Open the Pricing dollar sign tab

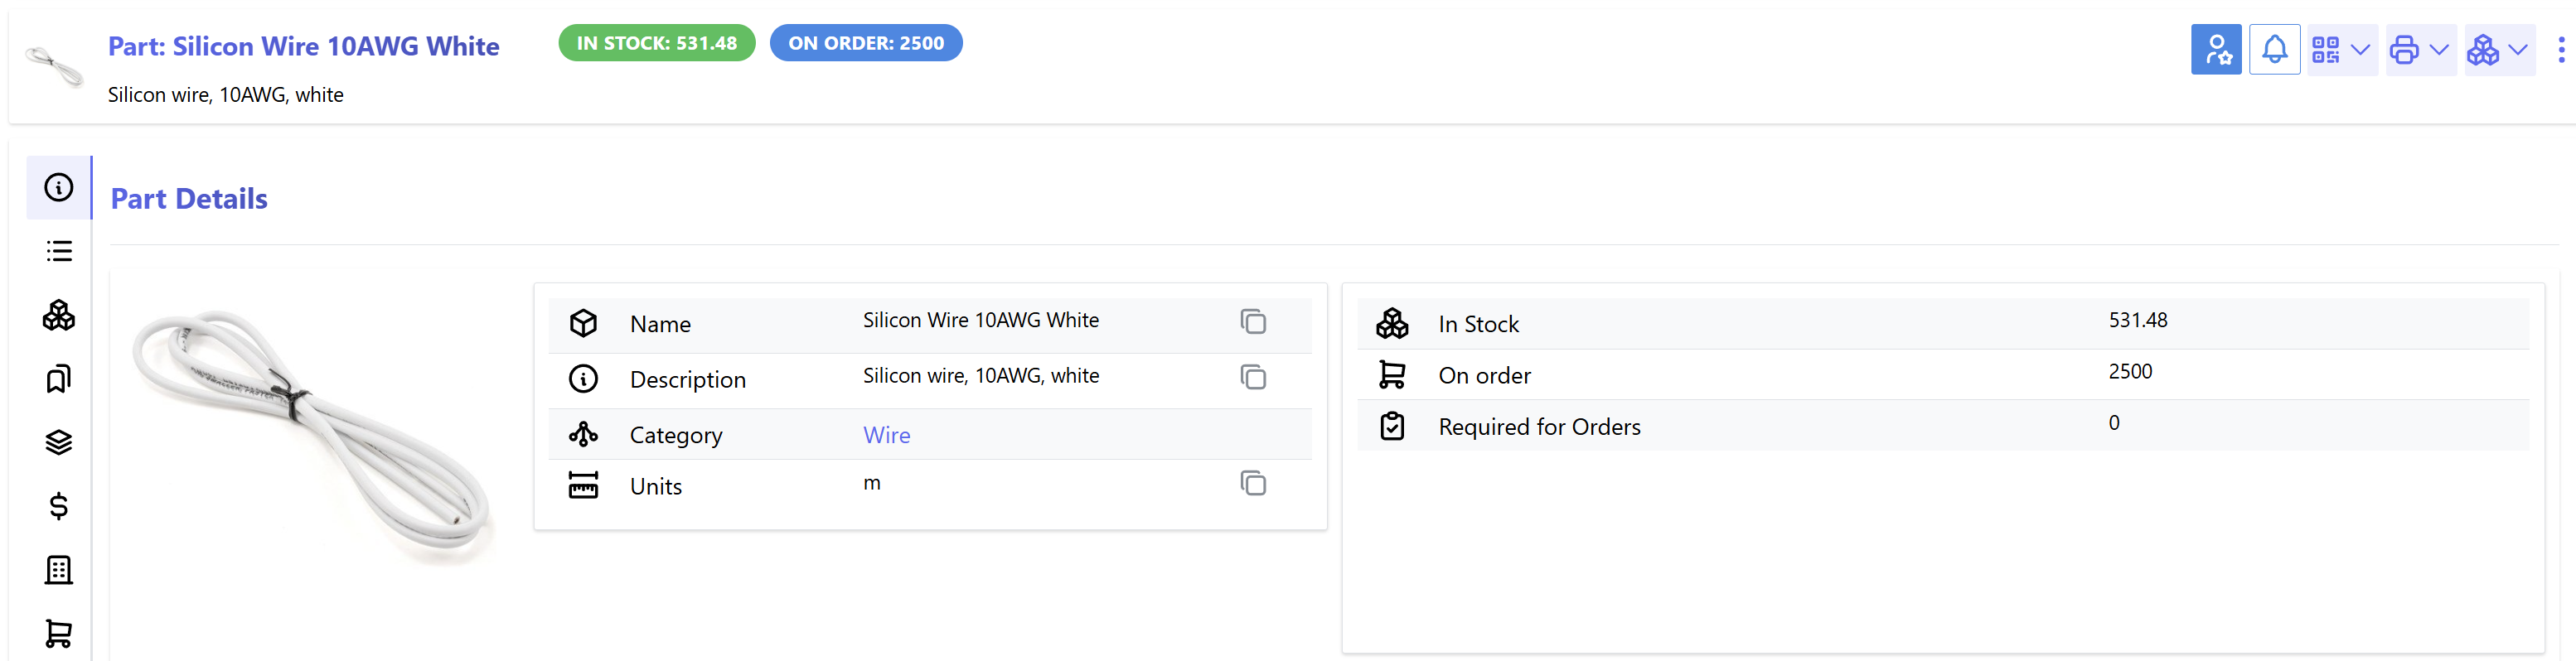tap(59, 506)
